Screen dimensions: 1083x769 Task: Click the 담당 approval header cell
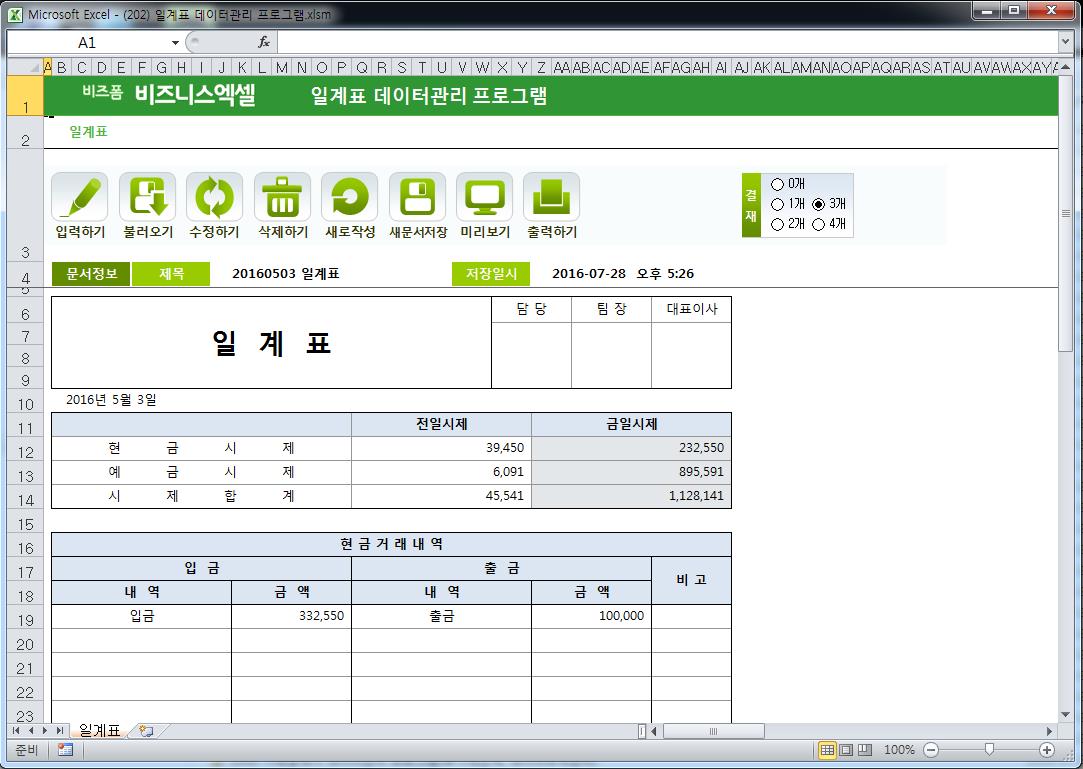[x=531, y=309]
